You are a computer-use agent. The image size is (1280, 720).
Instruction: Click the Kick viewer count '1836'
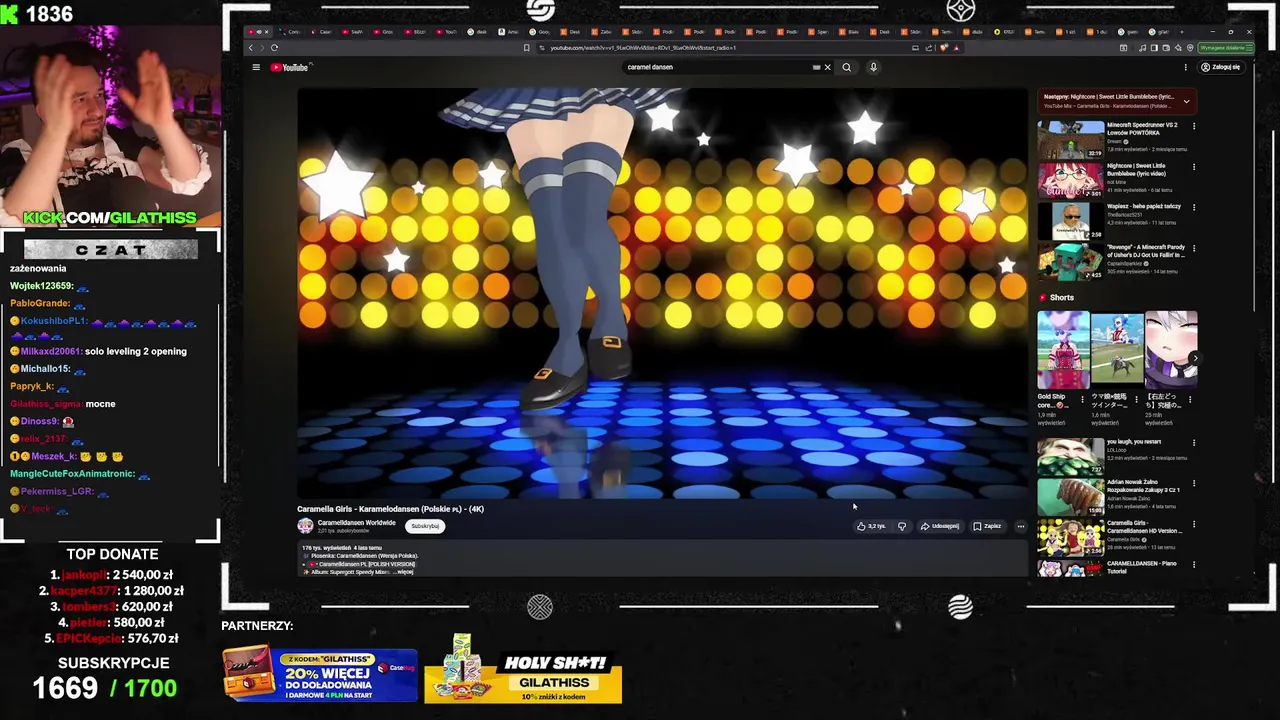click(49, 14)
